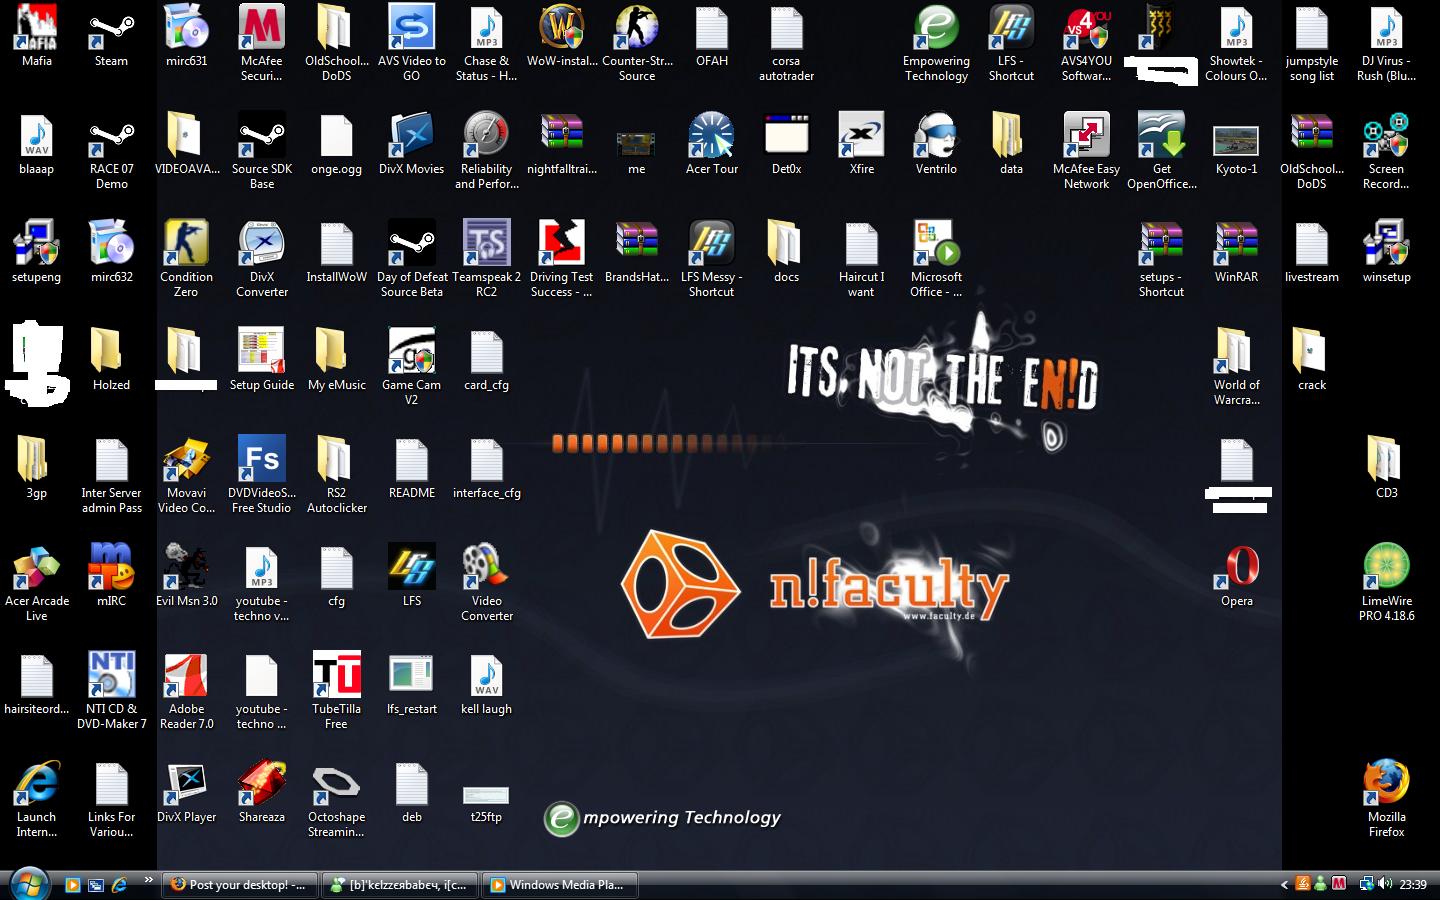This screenshot has width=1440, height=900.
Task: Launch the Teamspeak 2 RC2 shortcut
Action: [x=486, y=259]
